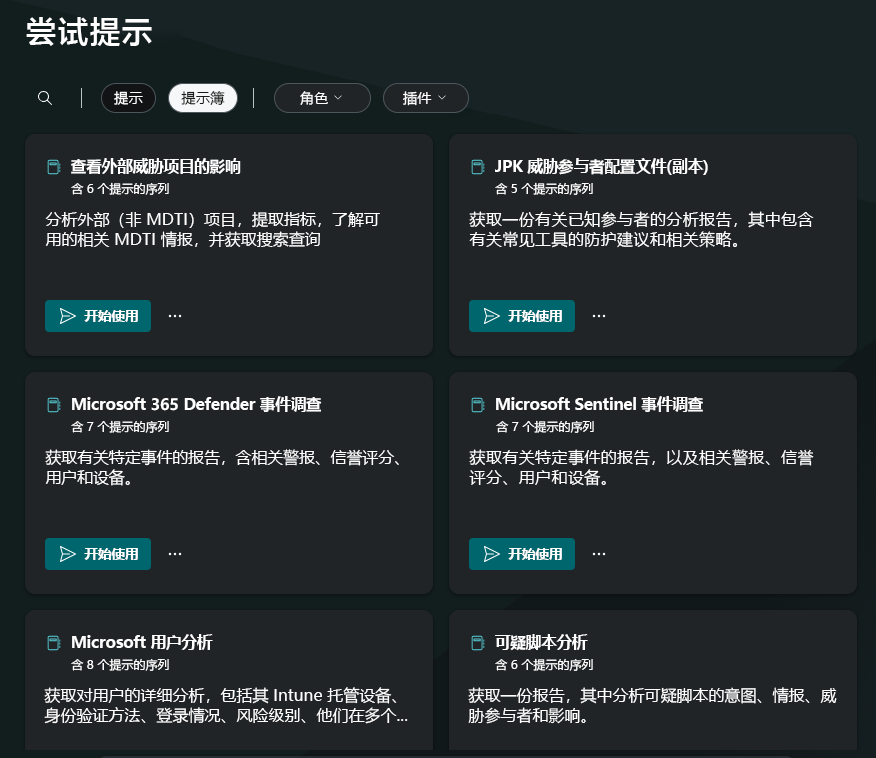Start Microsoft 365 Defender 事件调查 with 开始使用
The height and width of the screenshot is (758, 876).
pos(98,554)
